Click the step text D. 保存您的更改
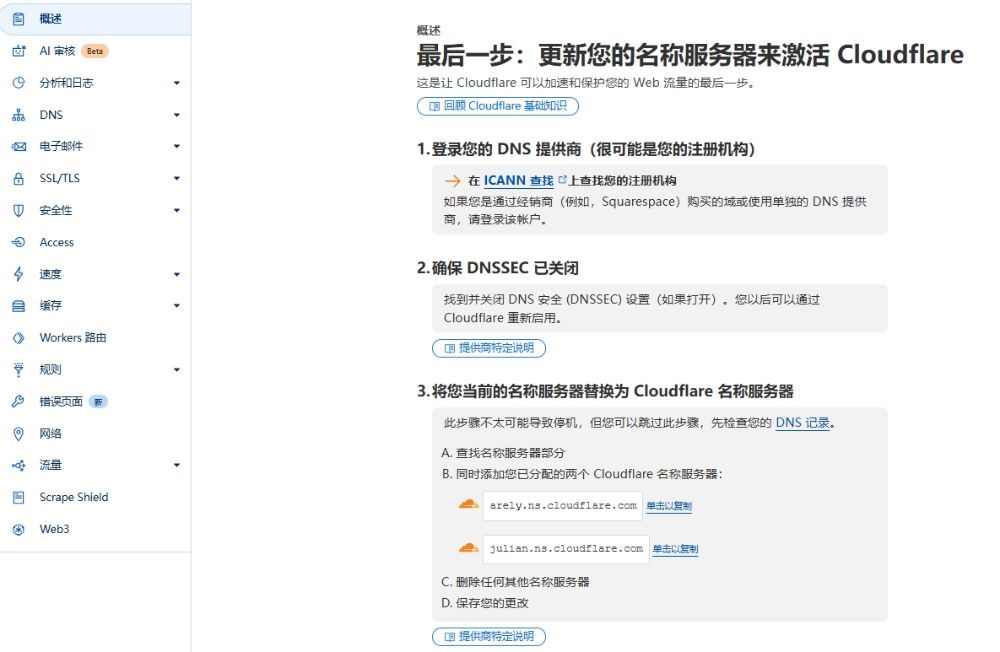 [x=485, y=603]
